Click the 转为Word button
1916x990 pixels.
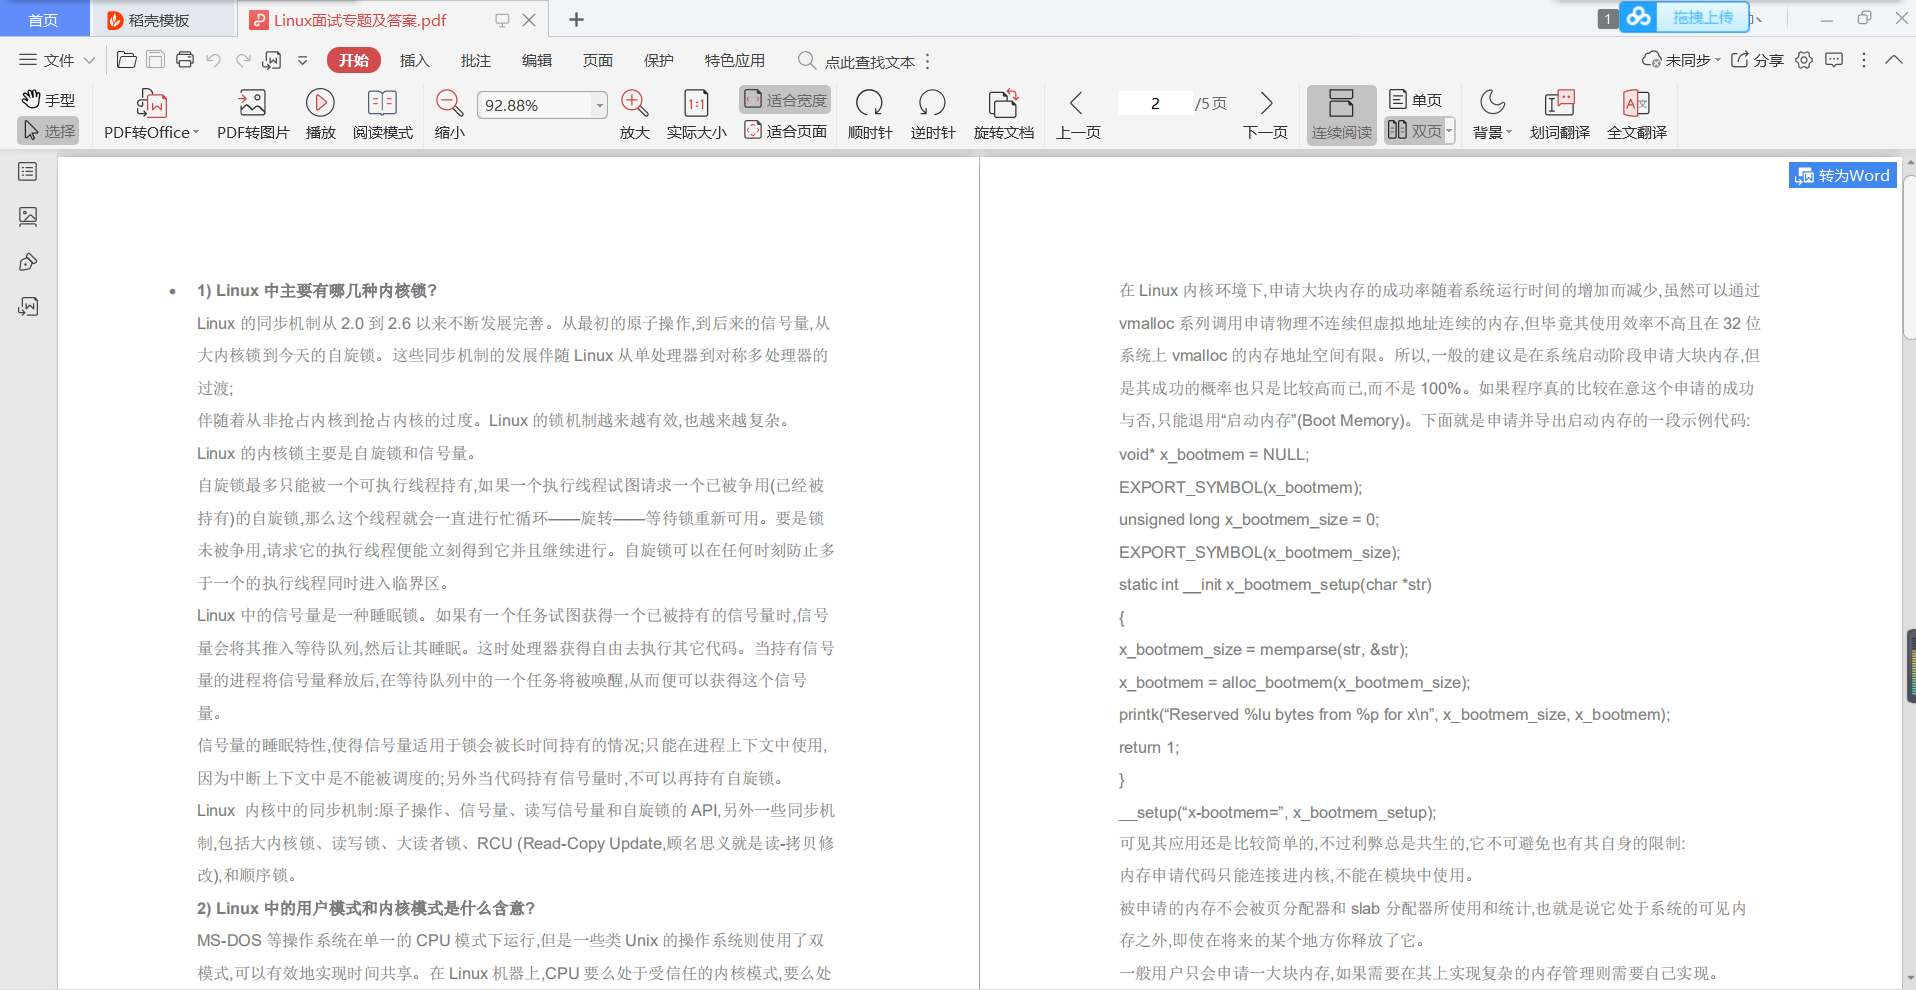point(1843,175)
